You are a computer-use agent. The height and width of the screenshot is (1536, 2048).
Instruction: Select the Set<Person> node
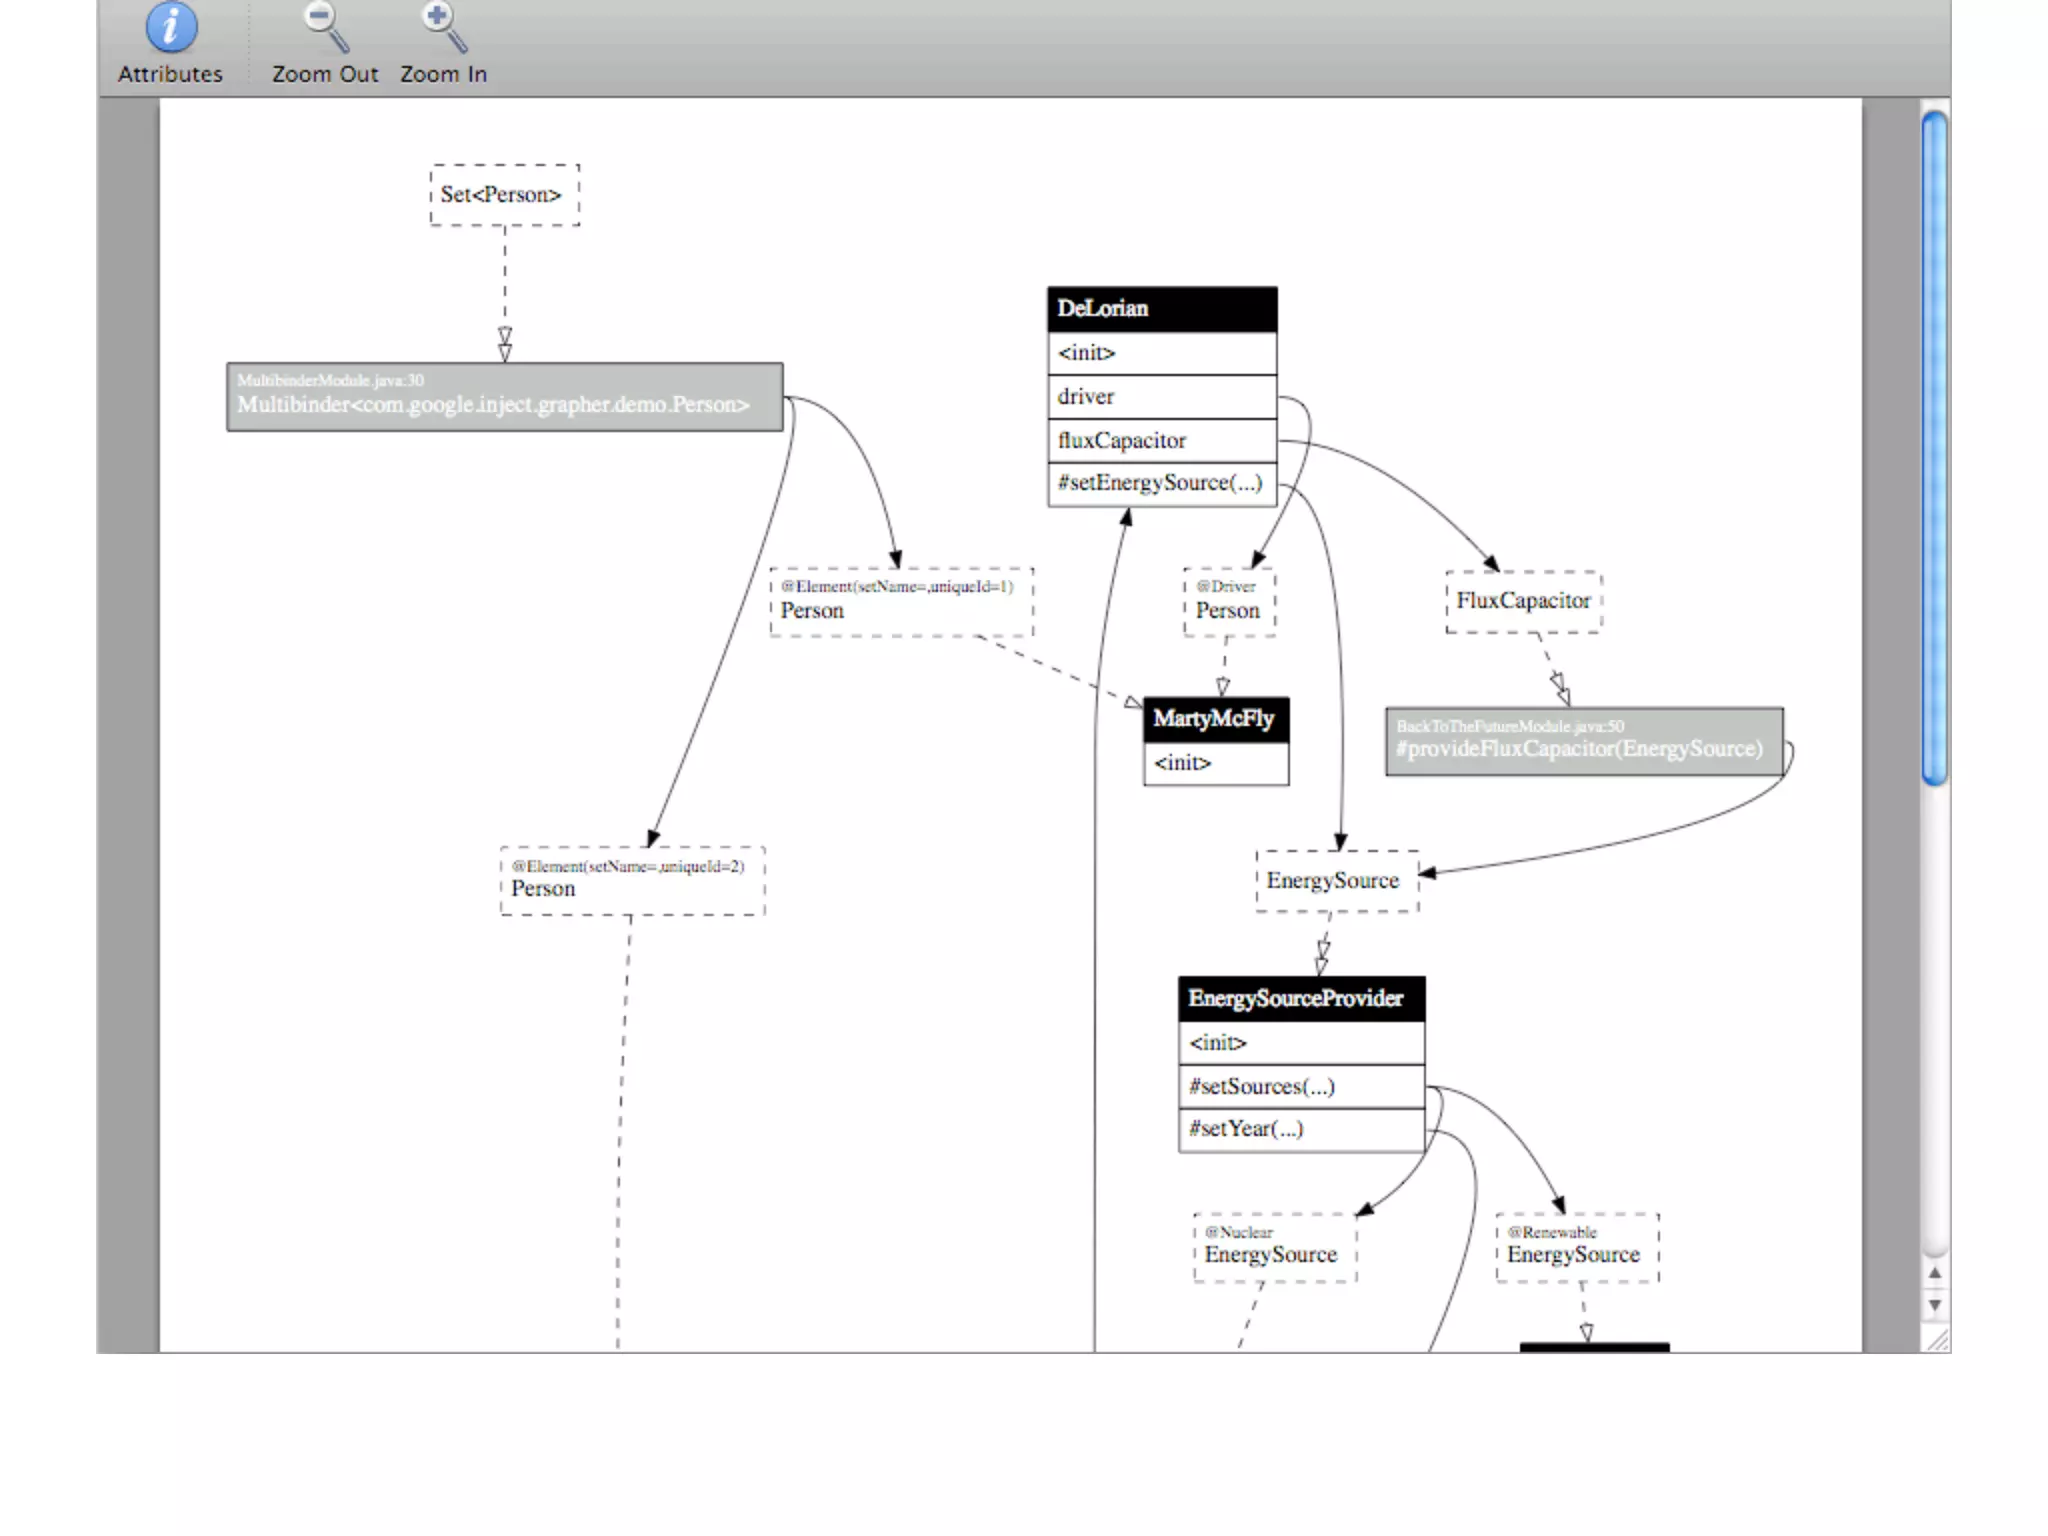pyautogui.click(x=505, y=195)
